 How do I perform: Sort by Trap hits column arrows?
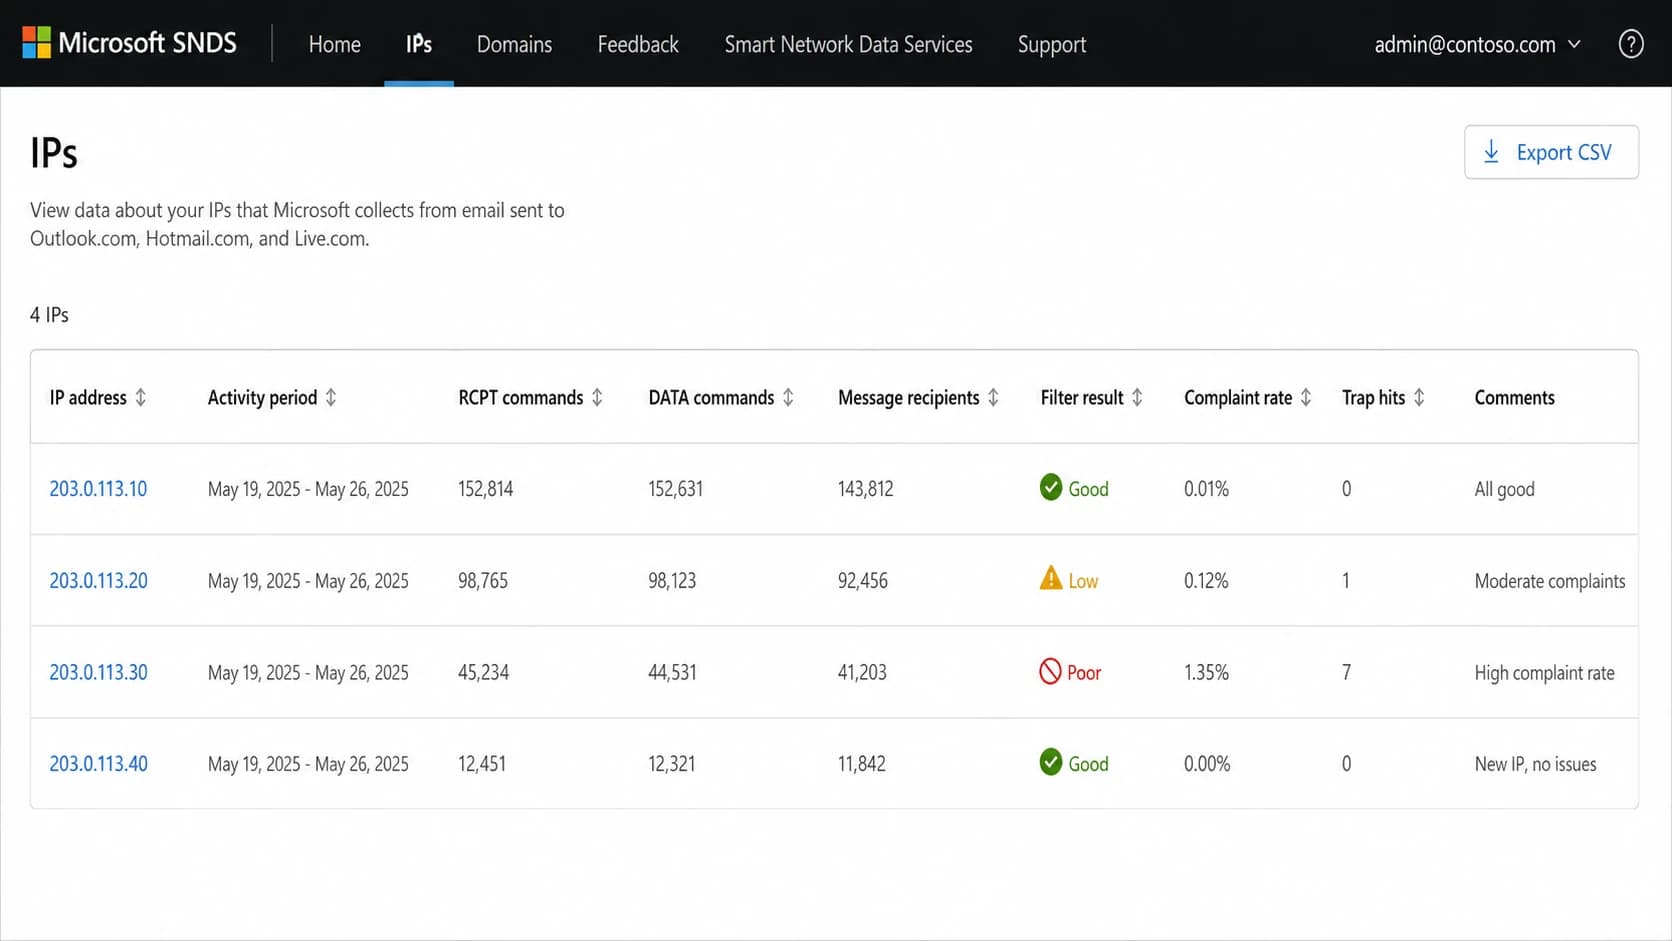(1419, 397)
